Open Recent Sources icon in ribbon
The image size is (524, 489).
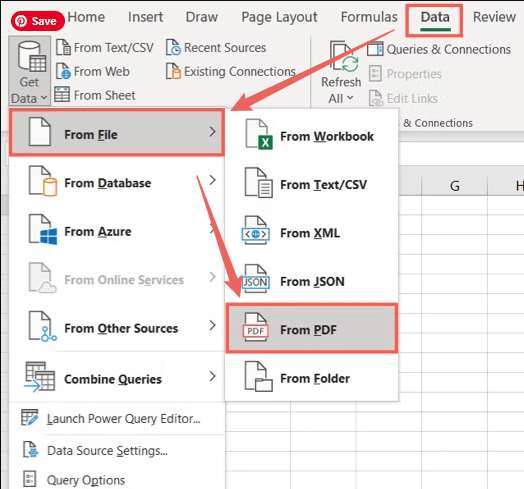click(x=173, y=47)
